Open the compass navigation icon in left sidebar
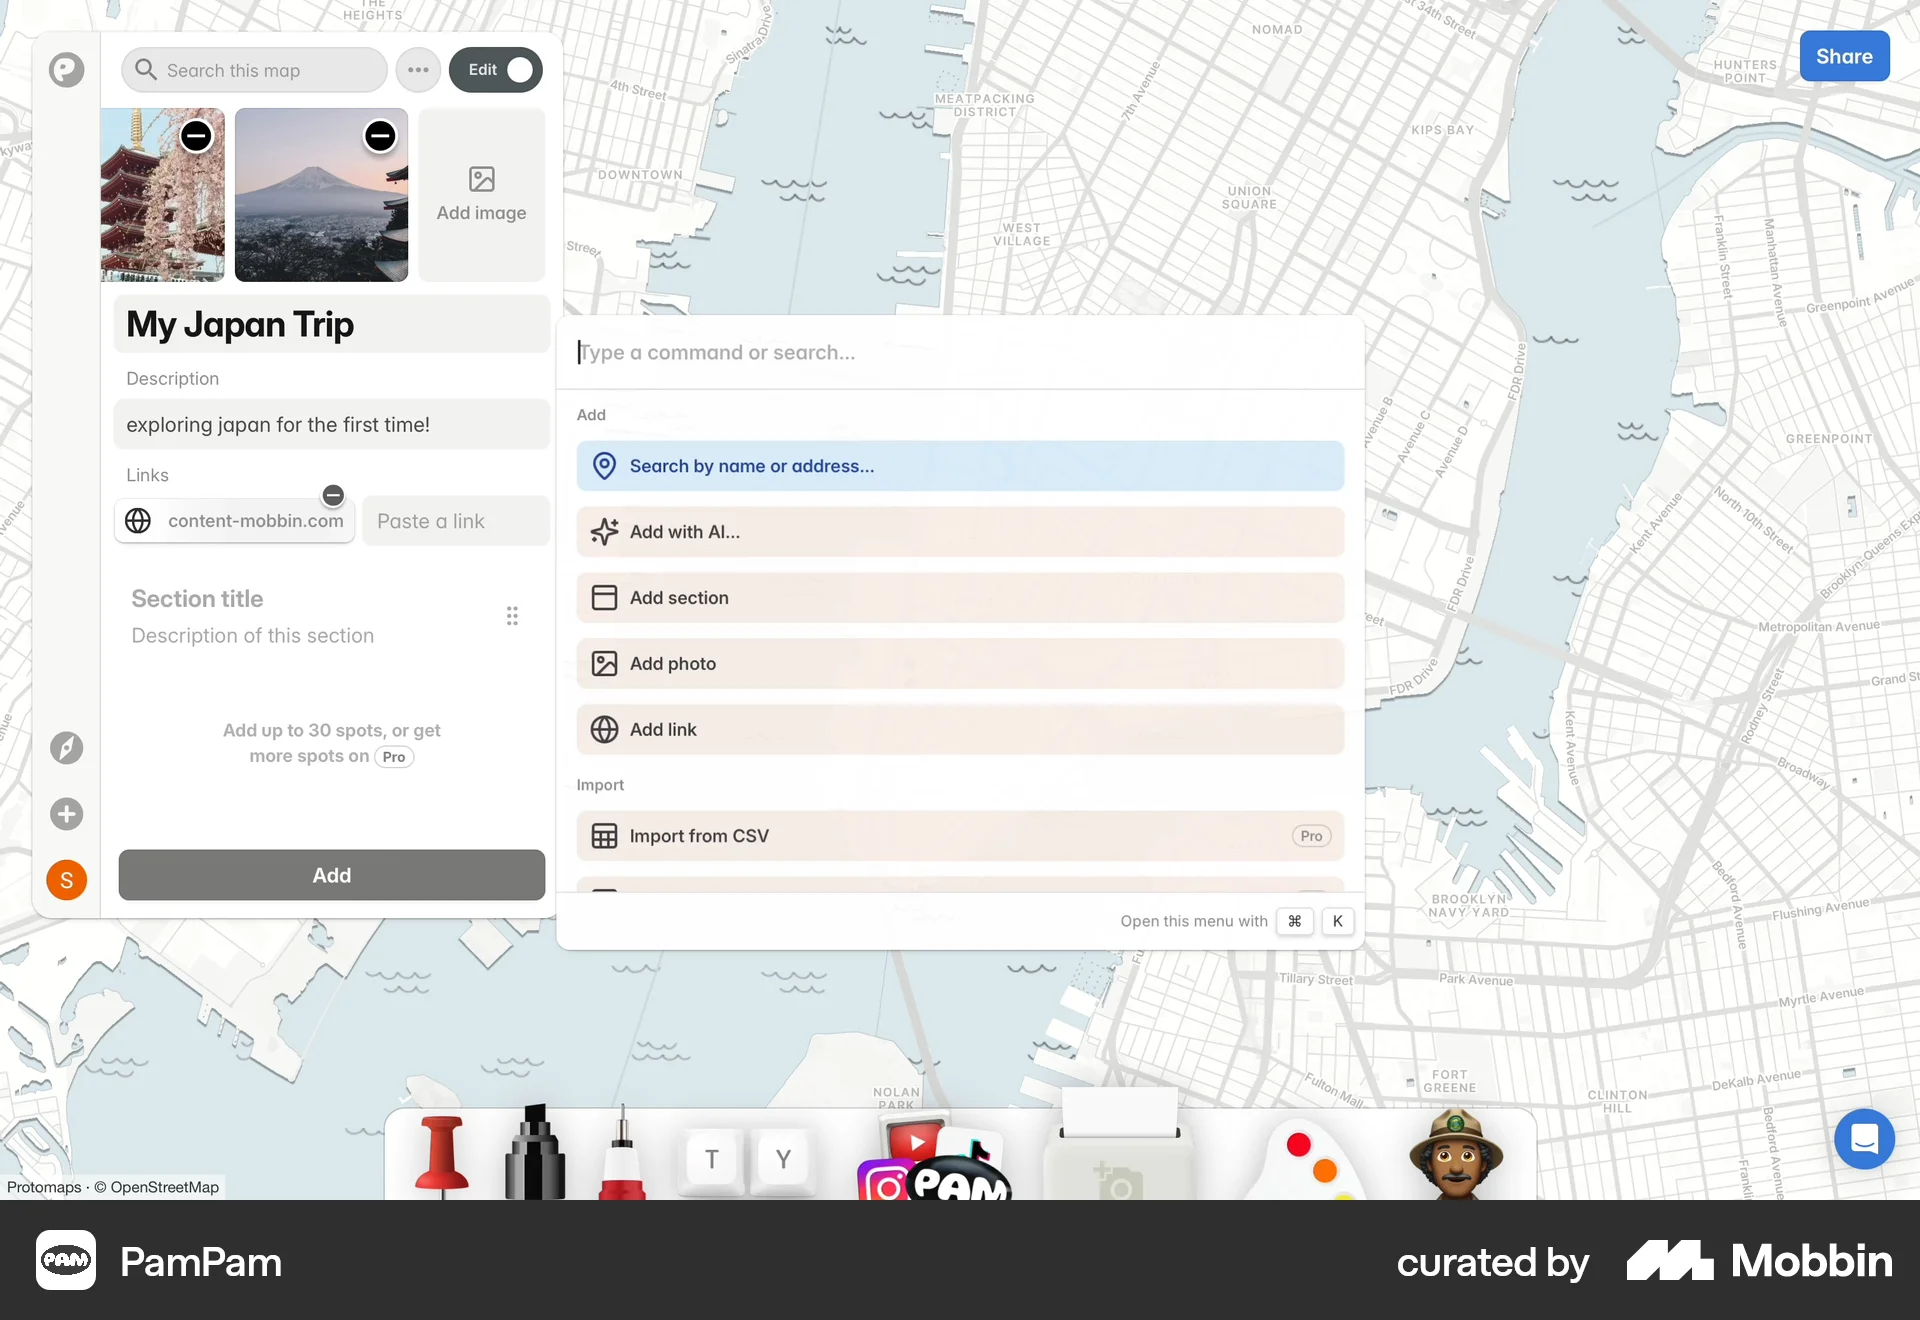 point(66,747)
